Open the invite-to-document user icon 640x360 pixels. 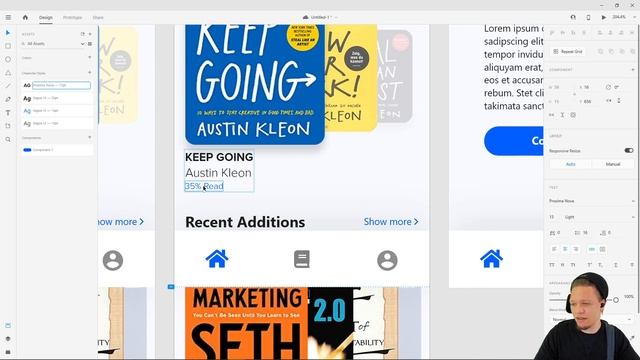click(x=573, y=18)
